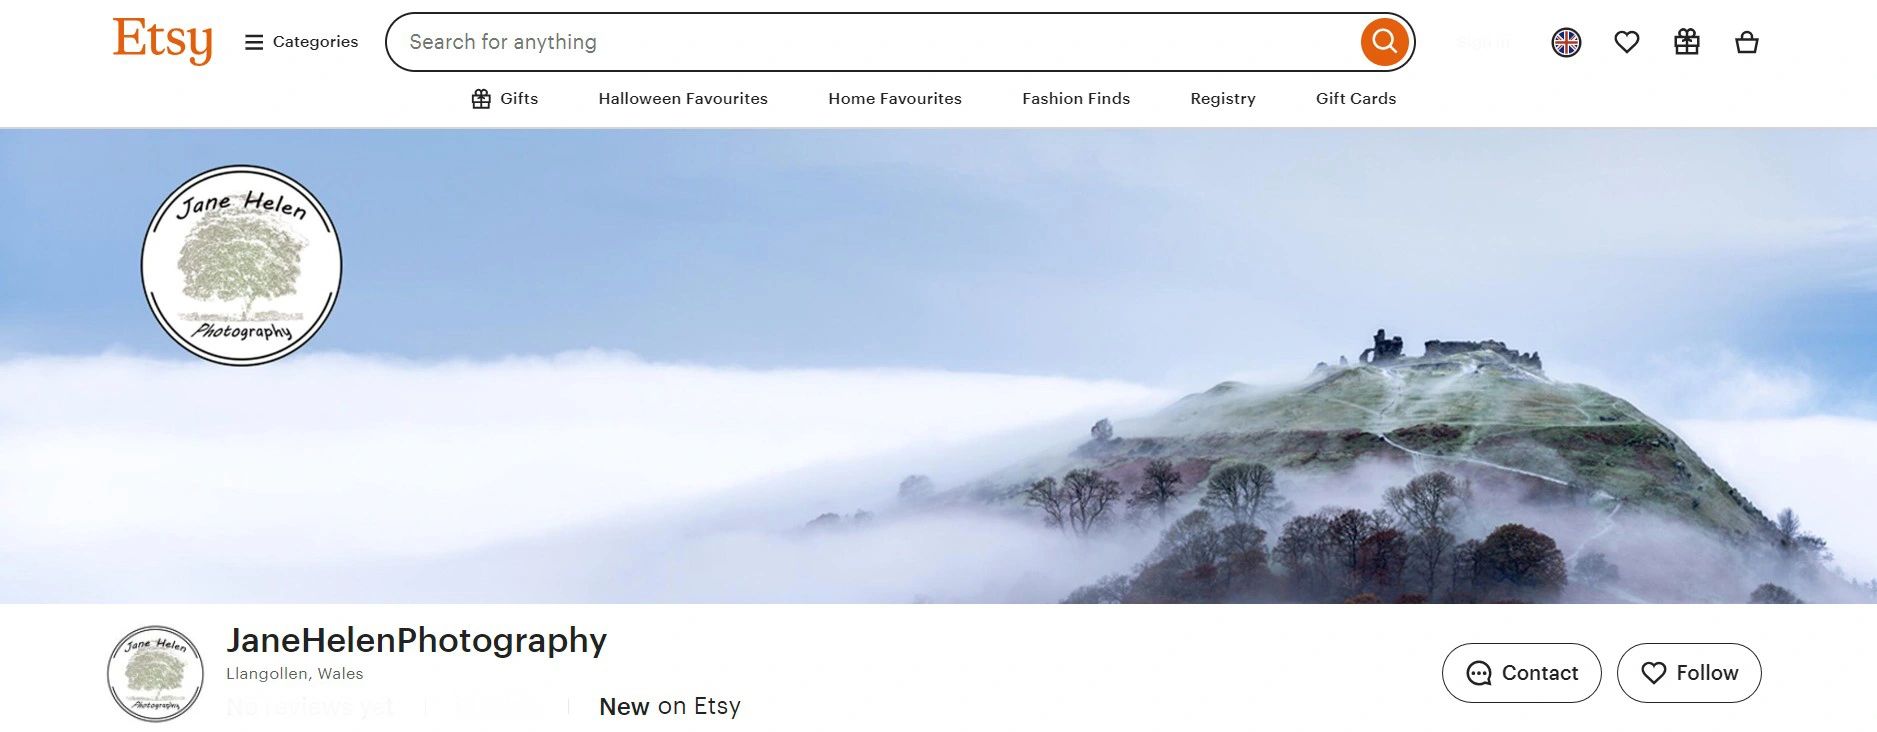The height and width of the screenshot is (732, 1877).
Task: Follow the shop with heart button
Action: click(1689, 673)
